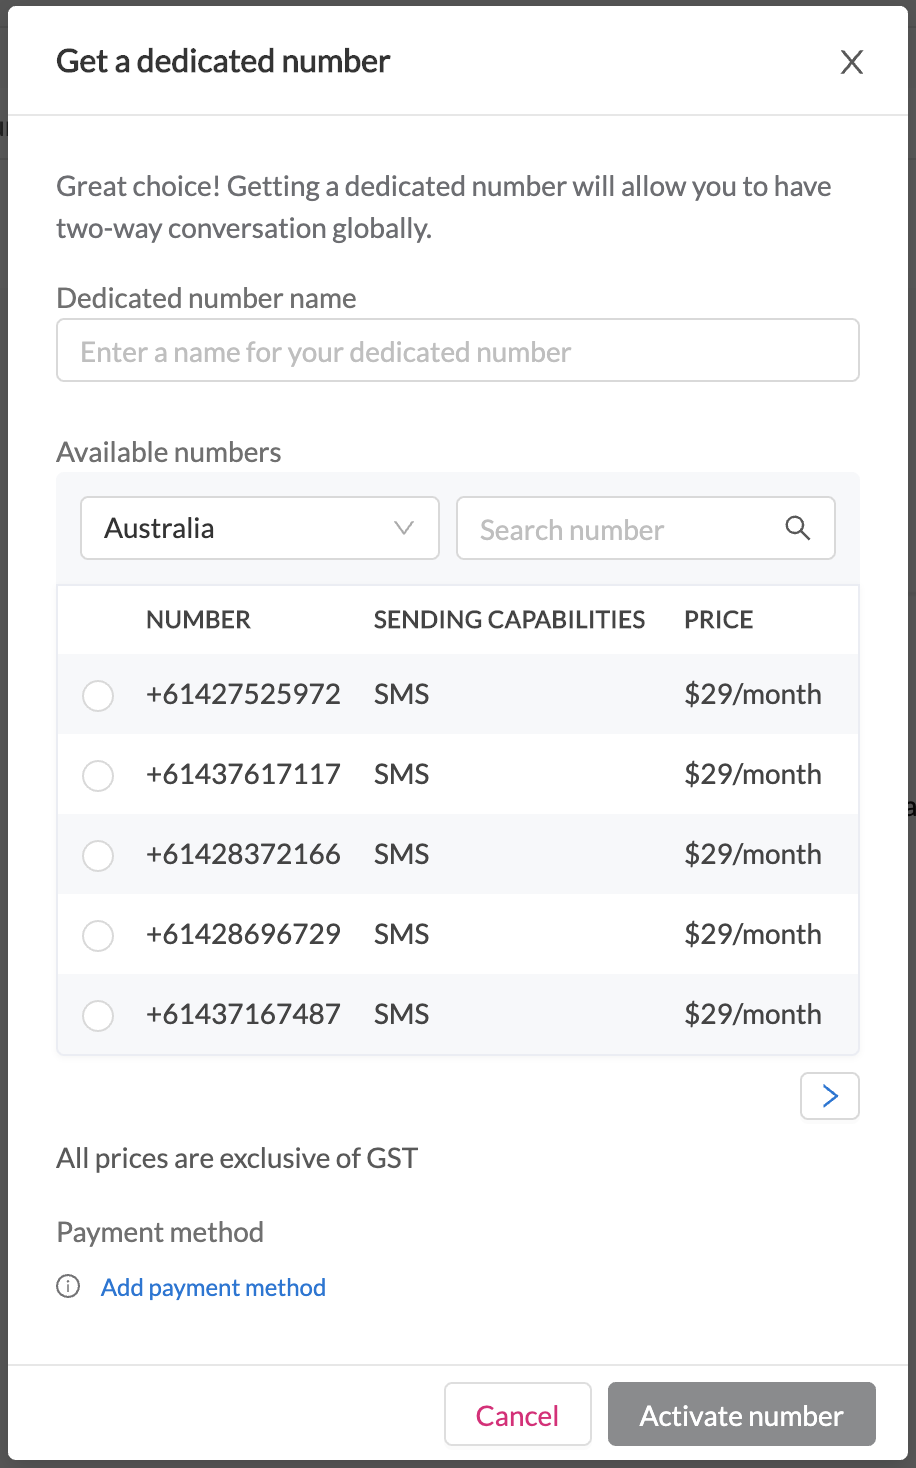Image resolution: width=916 pixels, height=1468 pixels.
Task: Click the SENDING CAPABILITIES column header
Action: tap(509, 619)
